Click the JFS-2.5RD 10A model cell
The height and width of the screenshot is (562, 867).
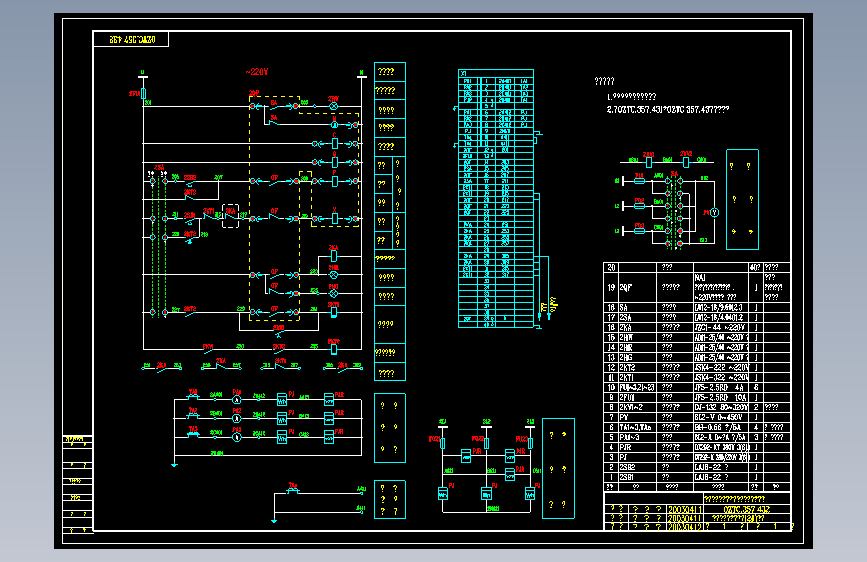tap(720, 397)
